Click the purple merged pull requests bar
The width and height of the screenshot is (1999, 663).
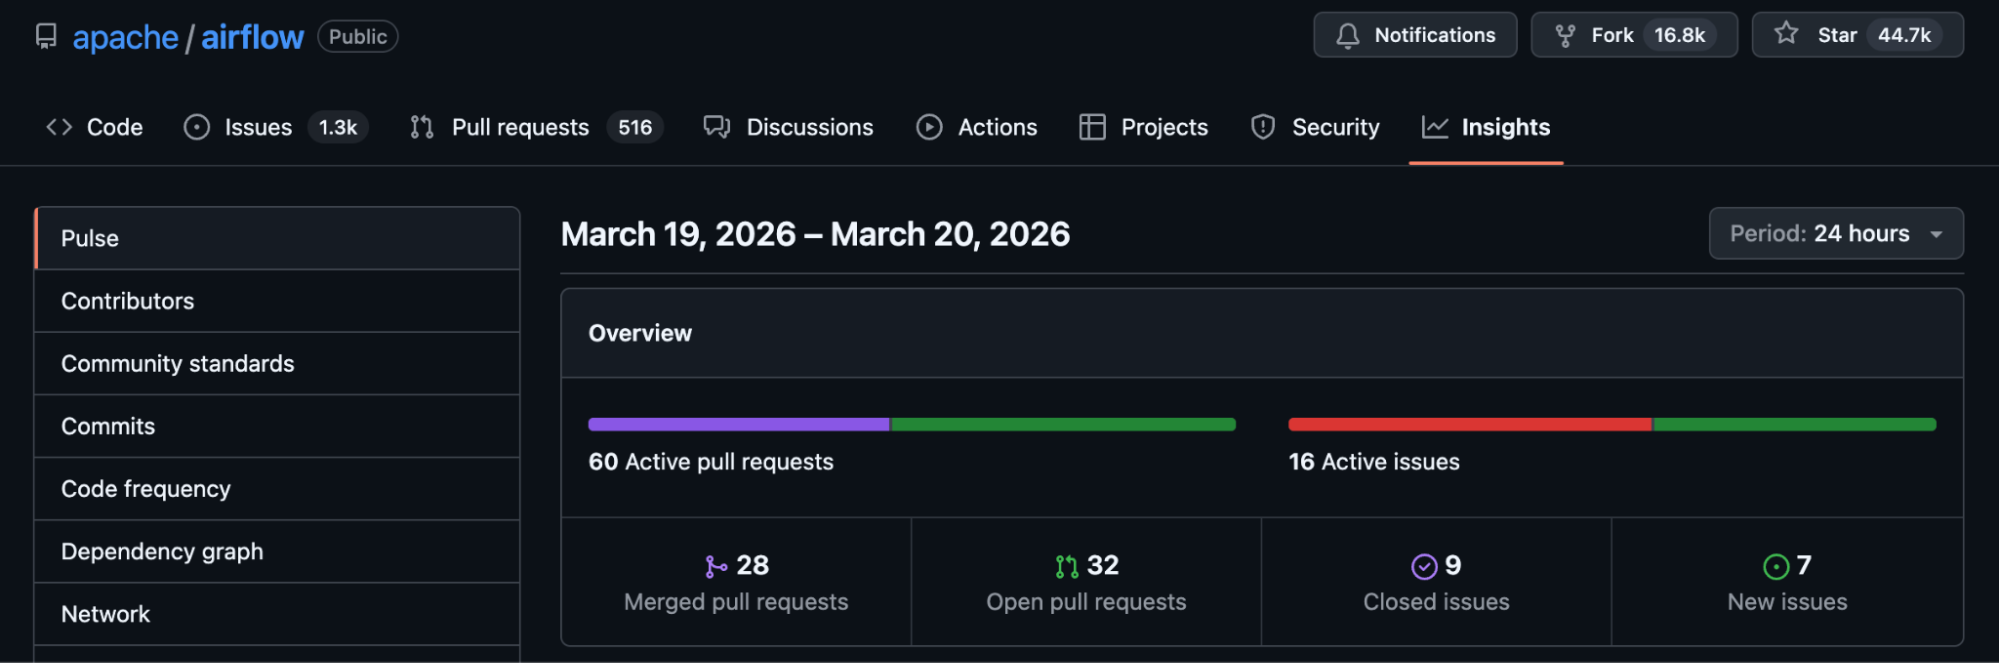click(738, 425)
